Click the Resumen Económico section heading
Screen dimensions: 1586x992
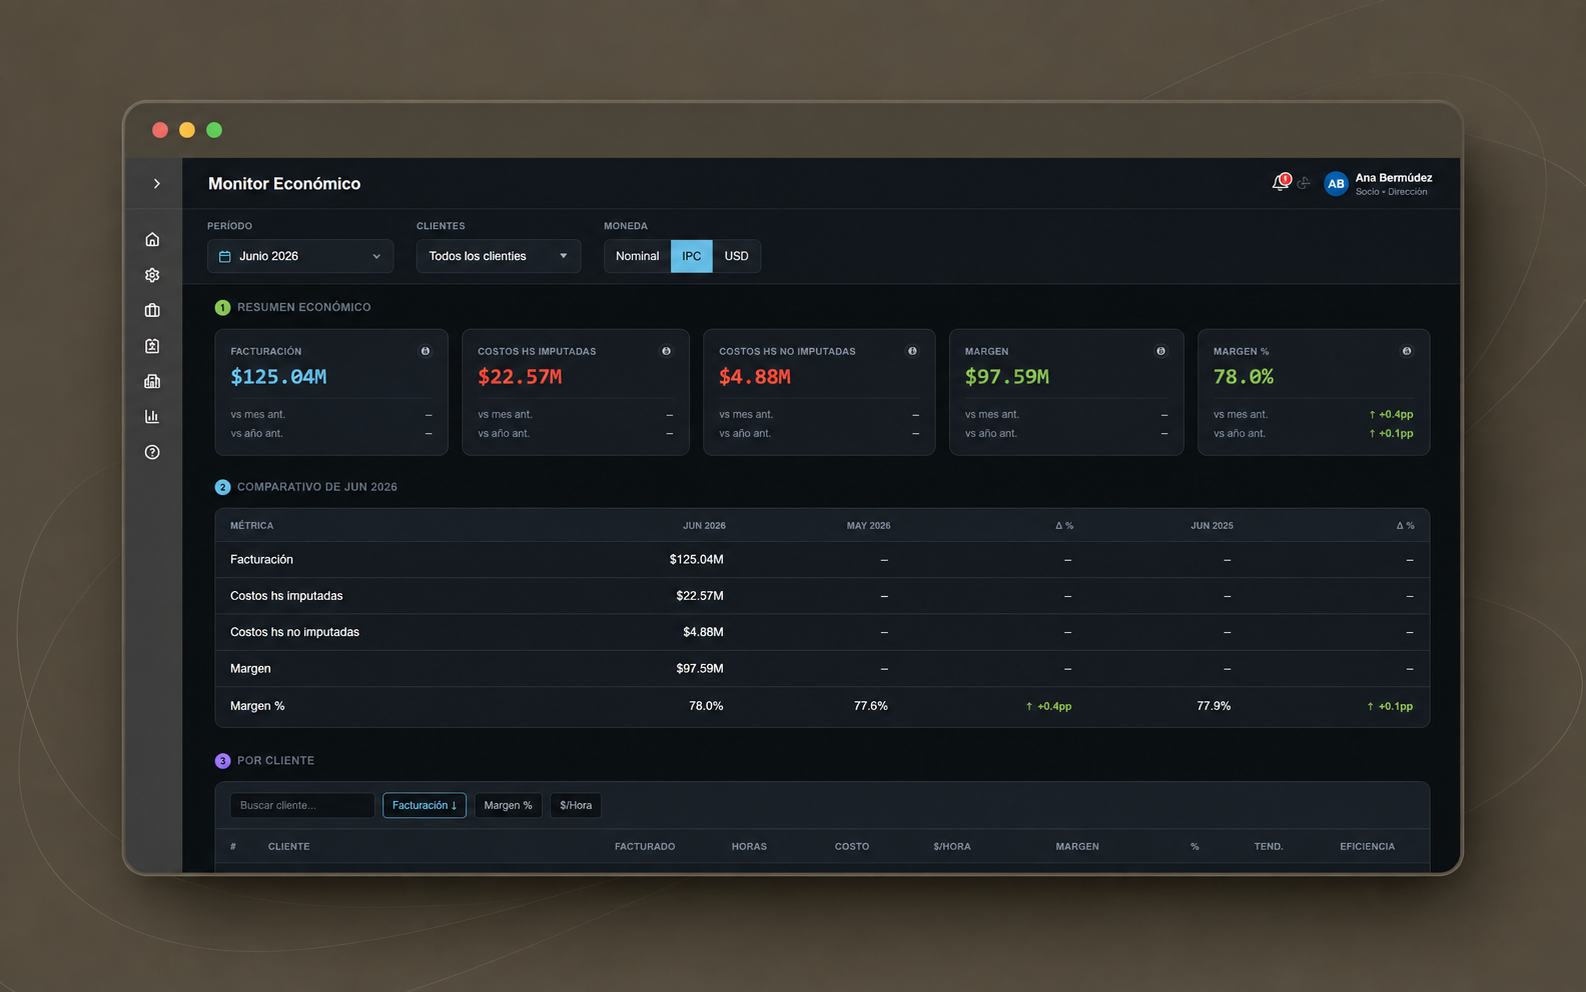pos(304,308)
